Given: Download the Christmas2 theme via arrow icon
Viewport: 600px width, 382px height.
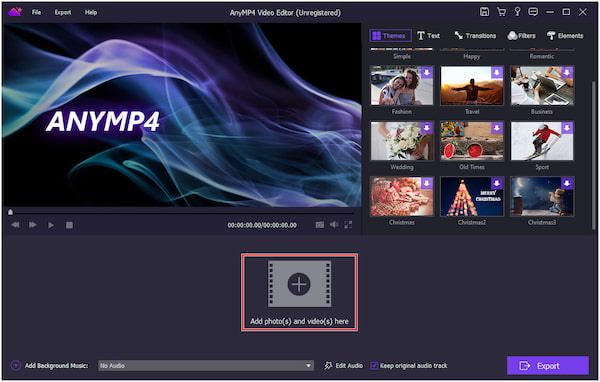Looking at the screenshot, I should 497,183.
